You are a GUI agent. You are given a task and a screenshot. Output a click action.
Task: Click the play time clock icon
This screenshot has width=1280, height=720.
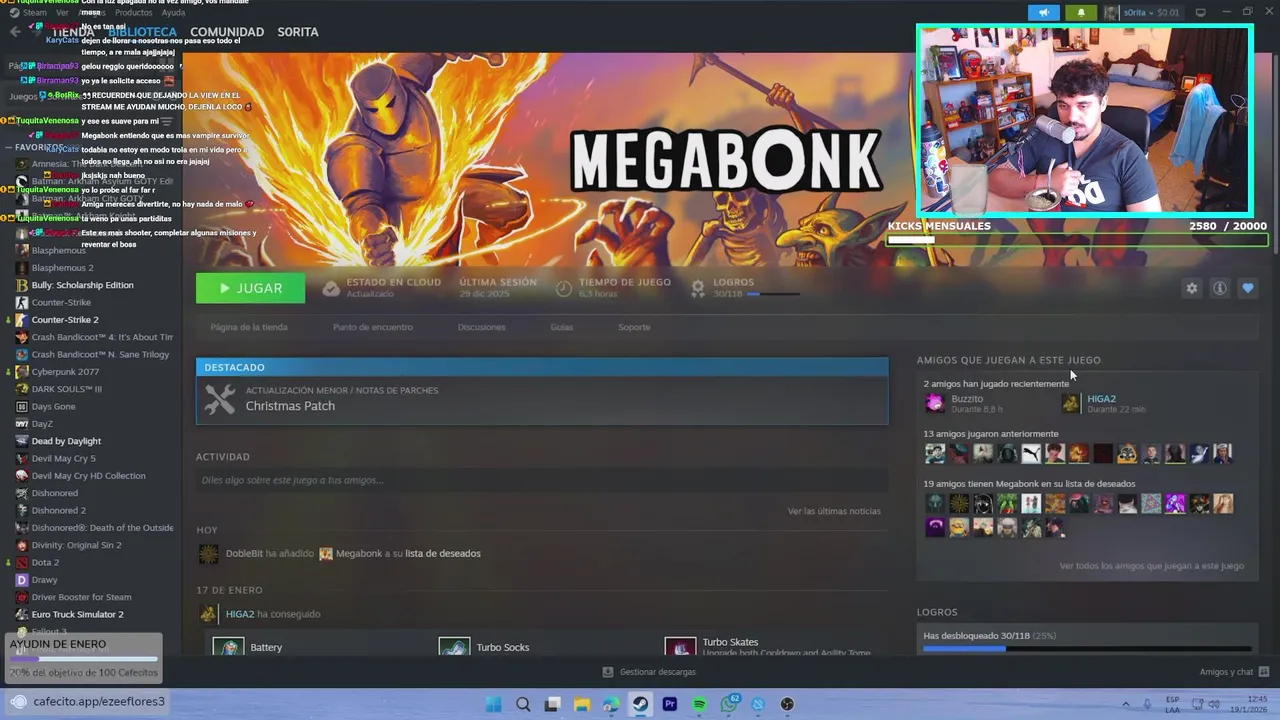click(x=563, y=288)
